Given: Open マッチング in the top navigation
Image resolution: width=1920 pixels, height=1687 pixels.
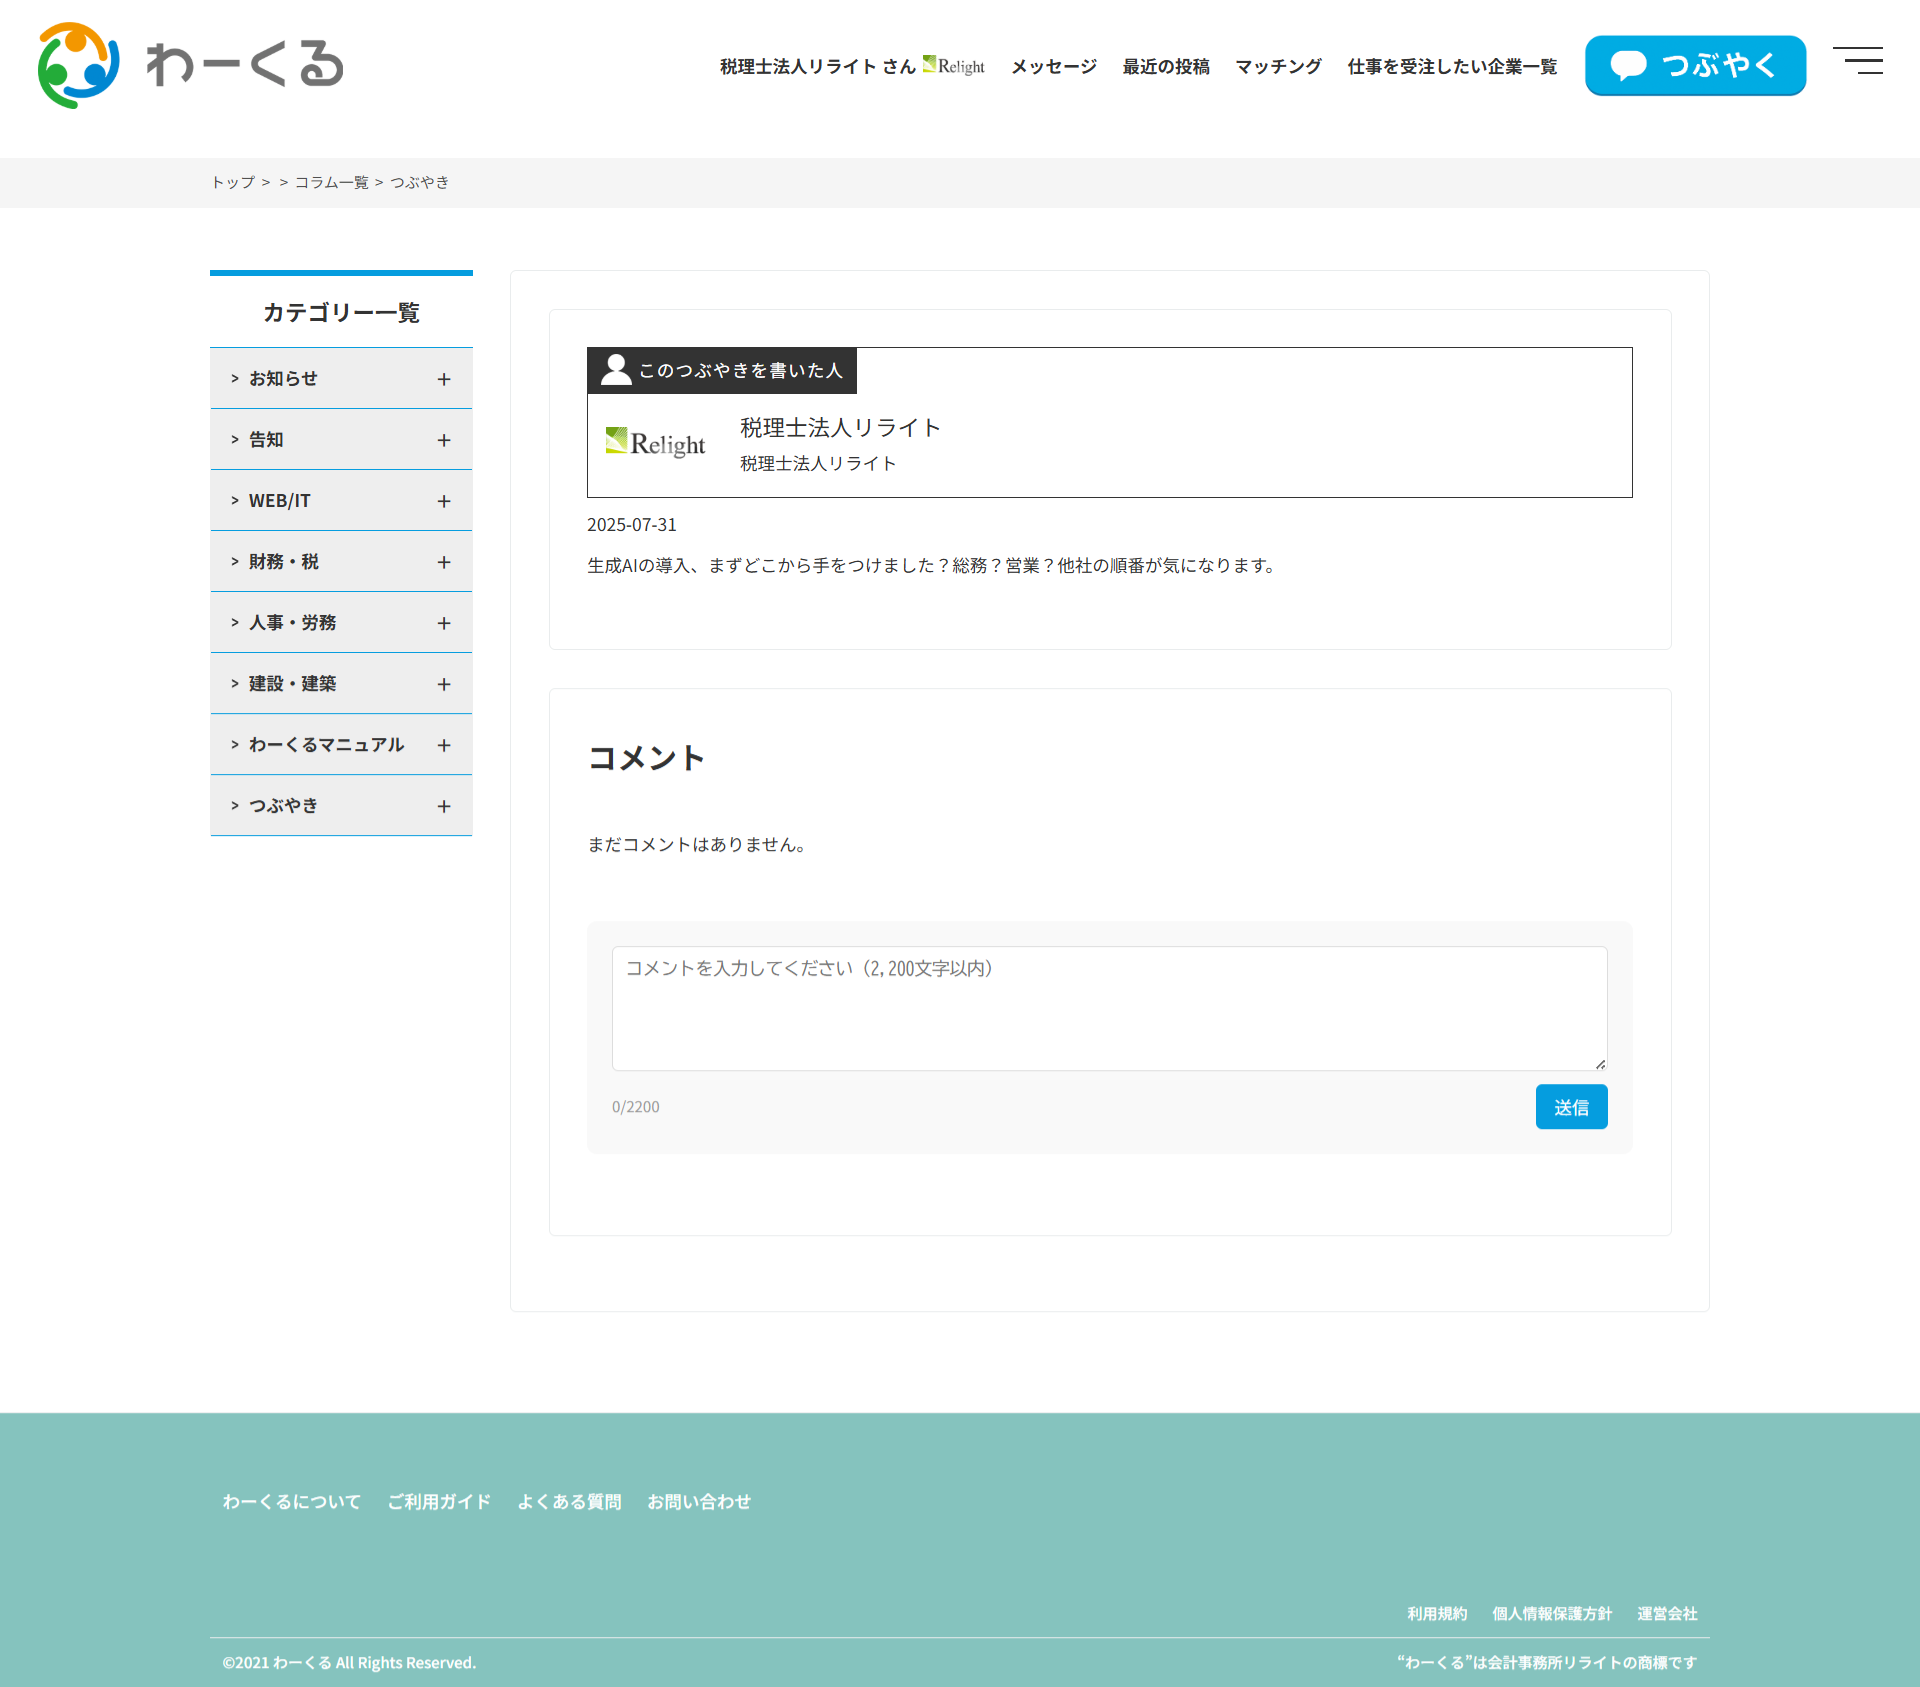Looking at the screenshot, I should (1278, 66).
